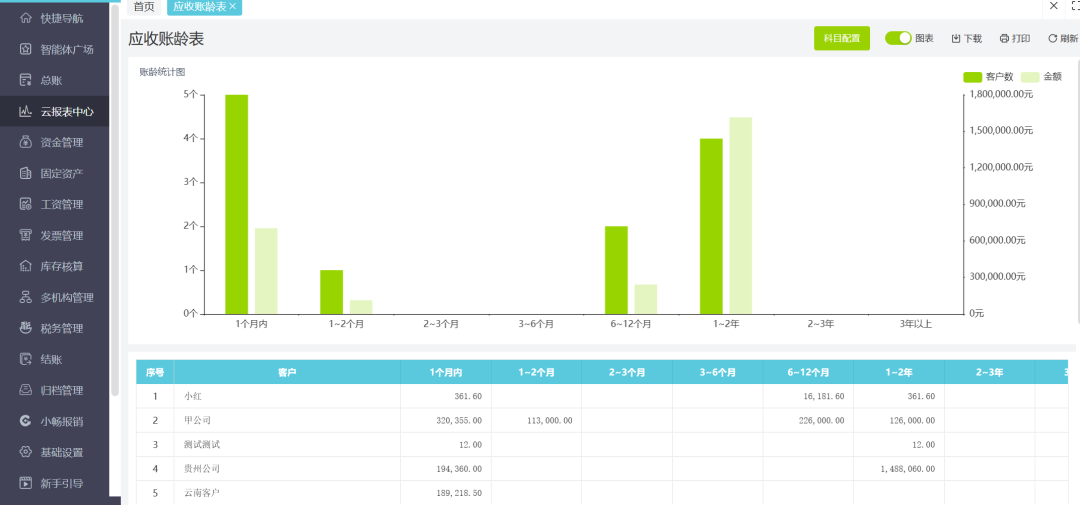Click the 下载 download icon

956,38
